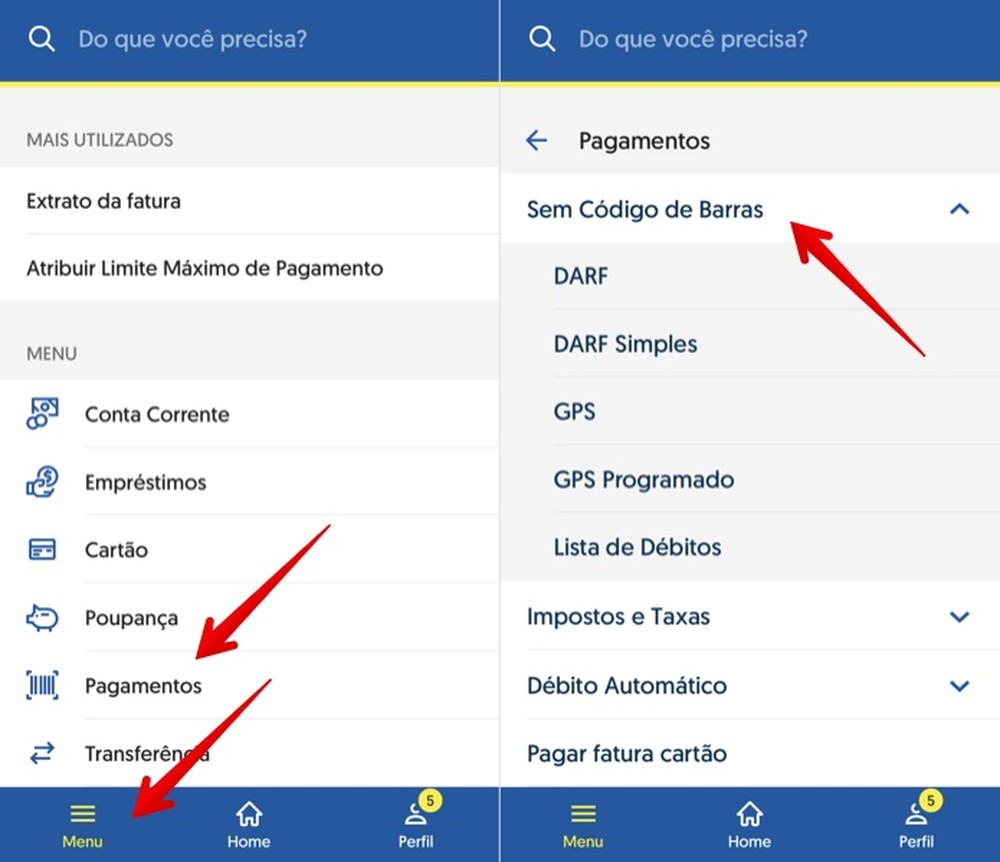Click the Cartão card icon

pos(40,550)
